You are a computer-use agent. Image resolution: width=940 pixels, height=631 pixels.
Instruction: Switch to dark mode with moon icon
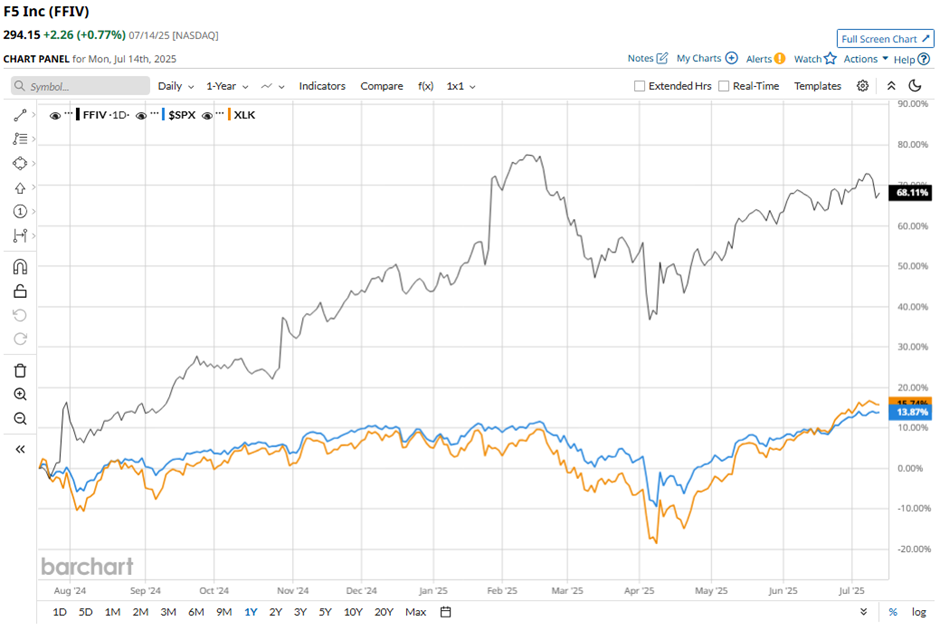coord(915,86)
